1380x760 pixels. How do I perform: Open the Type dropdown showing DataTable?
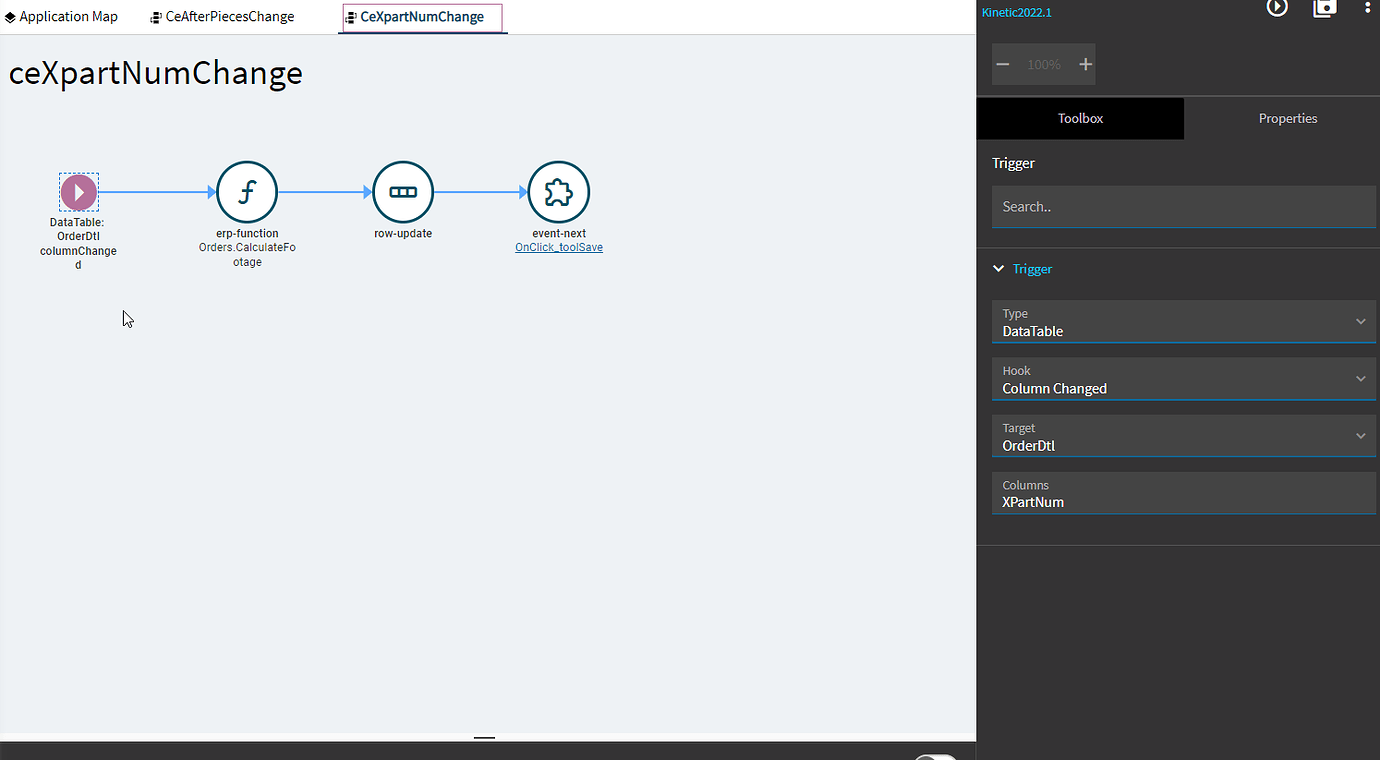[x=1184, y=322]
